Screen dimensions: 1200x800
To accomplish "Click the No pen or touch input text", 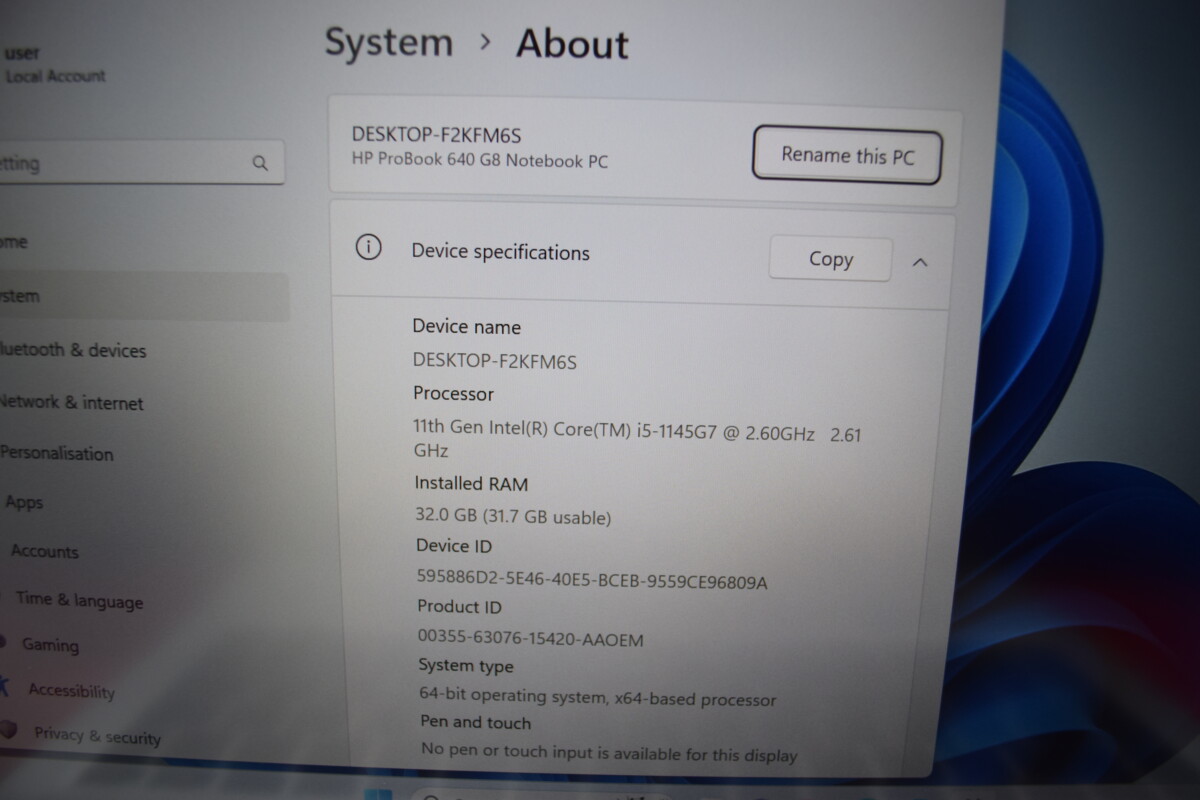I will [609, 752].
